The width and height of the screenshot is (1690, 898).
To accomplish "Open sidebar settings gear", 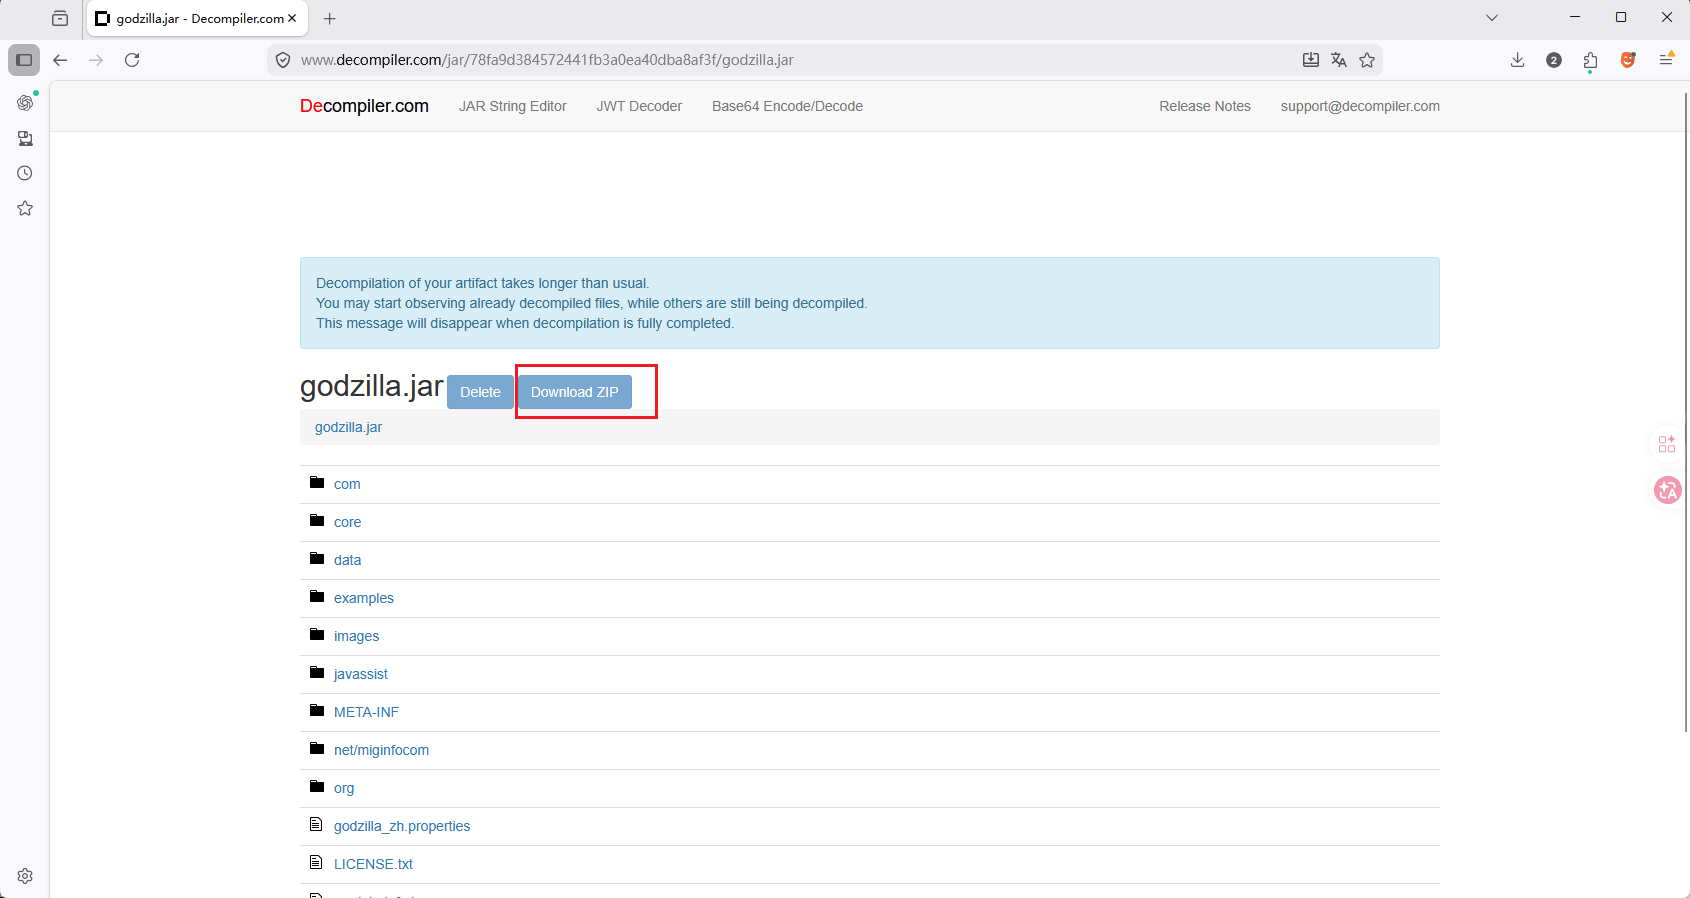I will tap(25, 876).
